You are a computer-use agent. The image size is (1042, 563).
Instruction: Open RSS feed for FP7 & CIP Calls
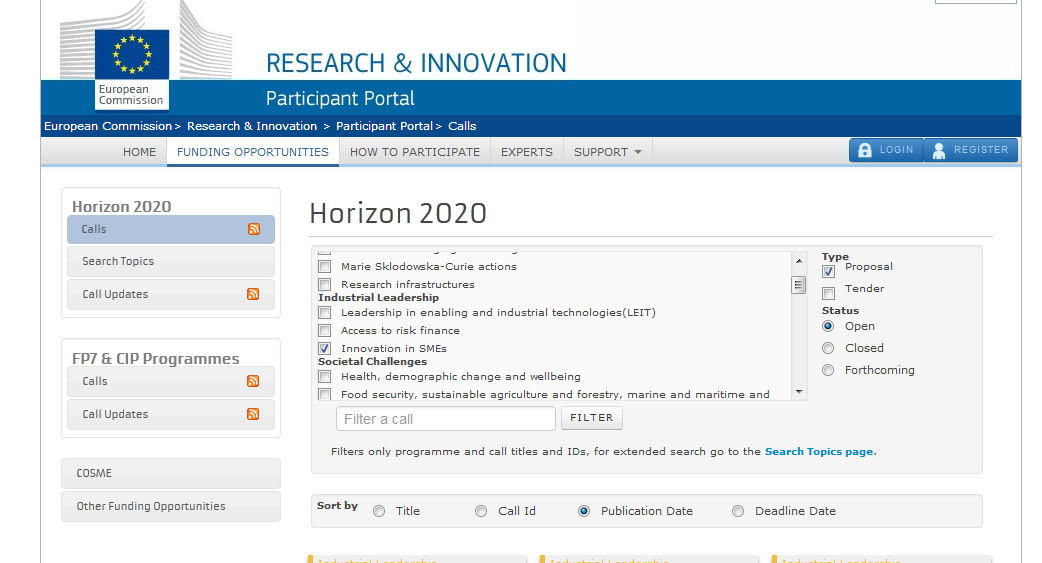coord(253,381)
